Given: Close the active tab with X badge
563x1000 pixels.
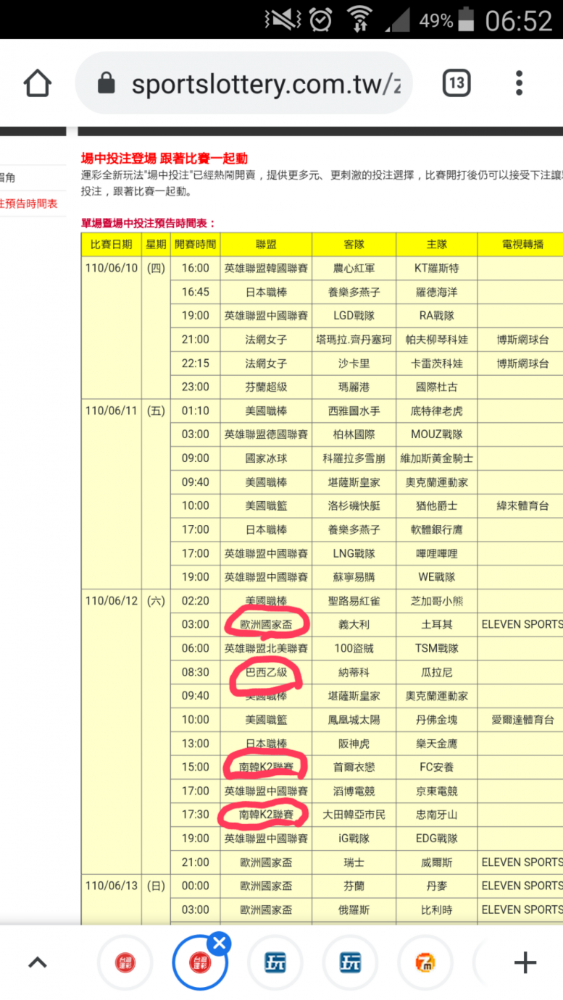Looking at the screenshot, I should [x=219, y=943].
